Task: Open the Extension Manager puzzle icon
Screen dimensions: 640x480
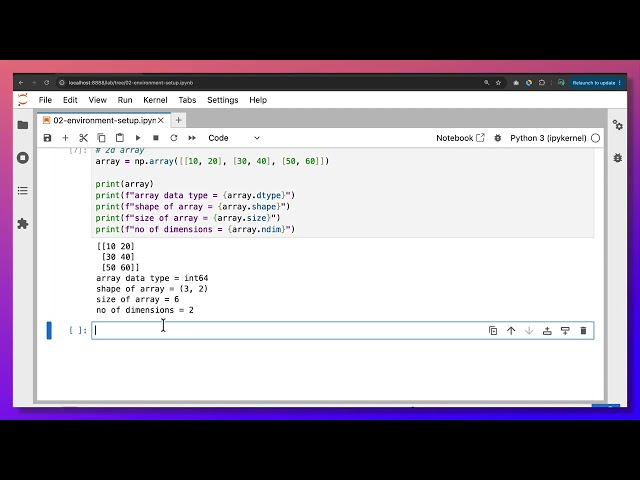Action: coord(23,224)
